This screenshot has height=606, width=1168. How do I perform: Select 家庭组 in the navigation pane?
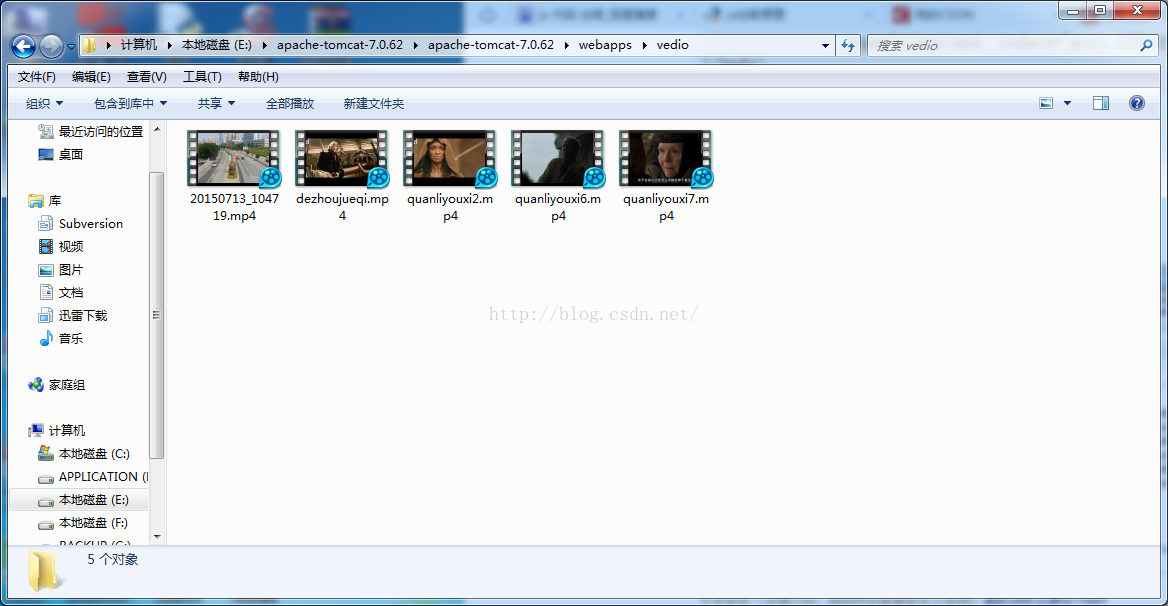57,385
